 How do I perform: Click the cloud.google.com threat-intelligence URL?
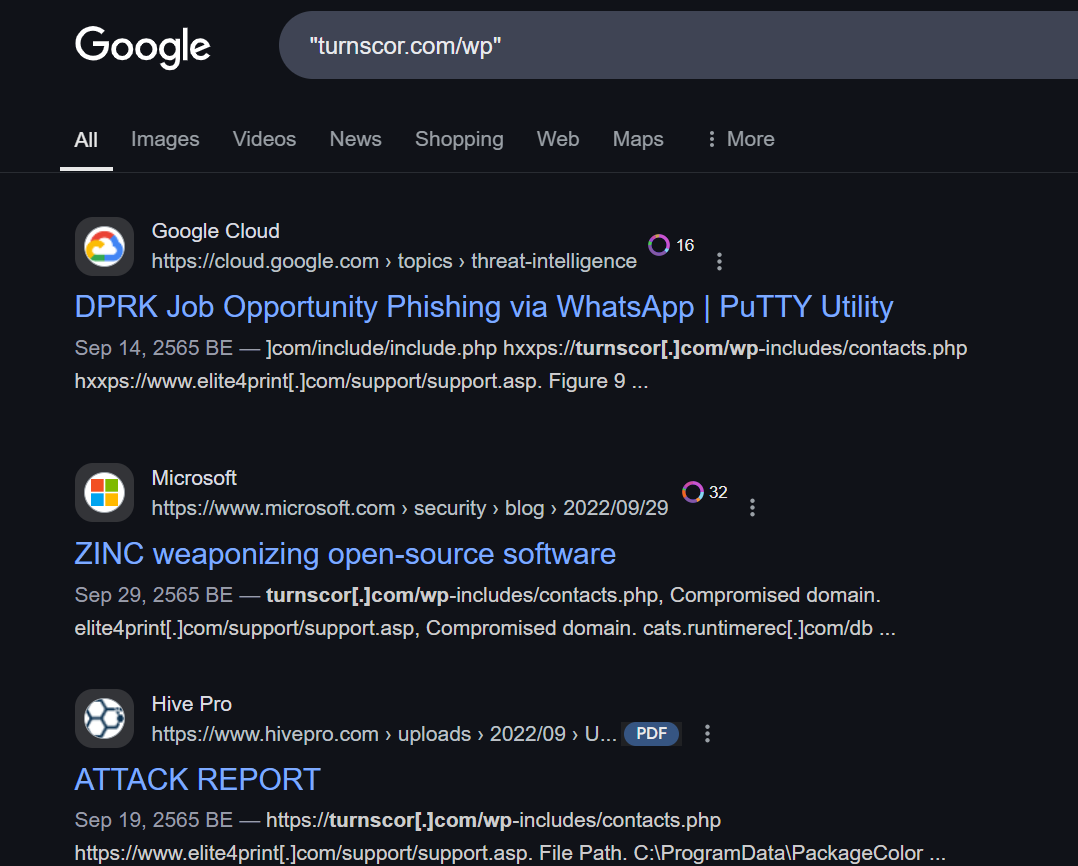point(394,261)
